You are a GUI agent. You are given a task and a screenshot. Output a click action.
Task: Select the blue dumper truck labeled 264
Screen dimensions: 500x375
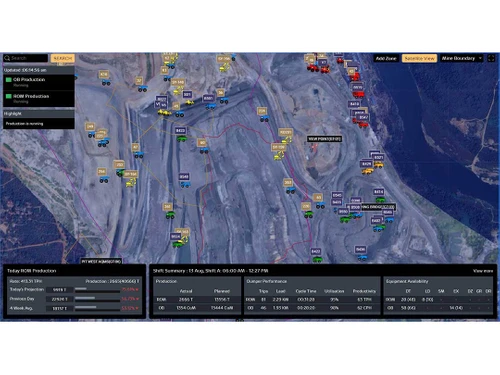(x=104, y=180)
